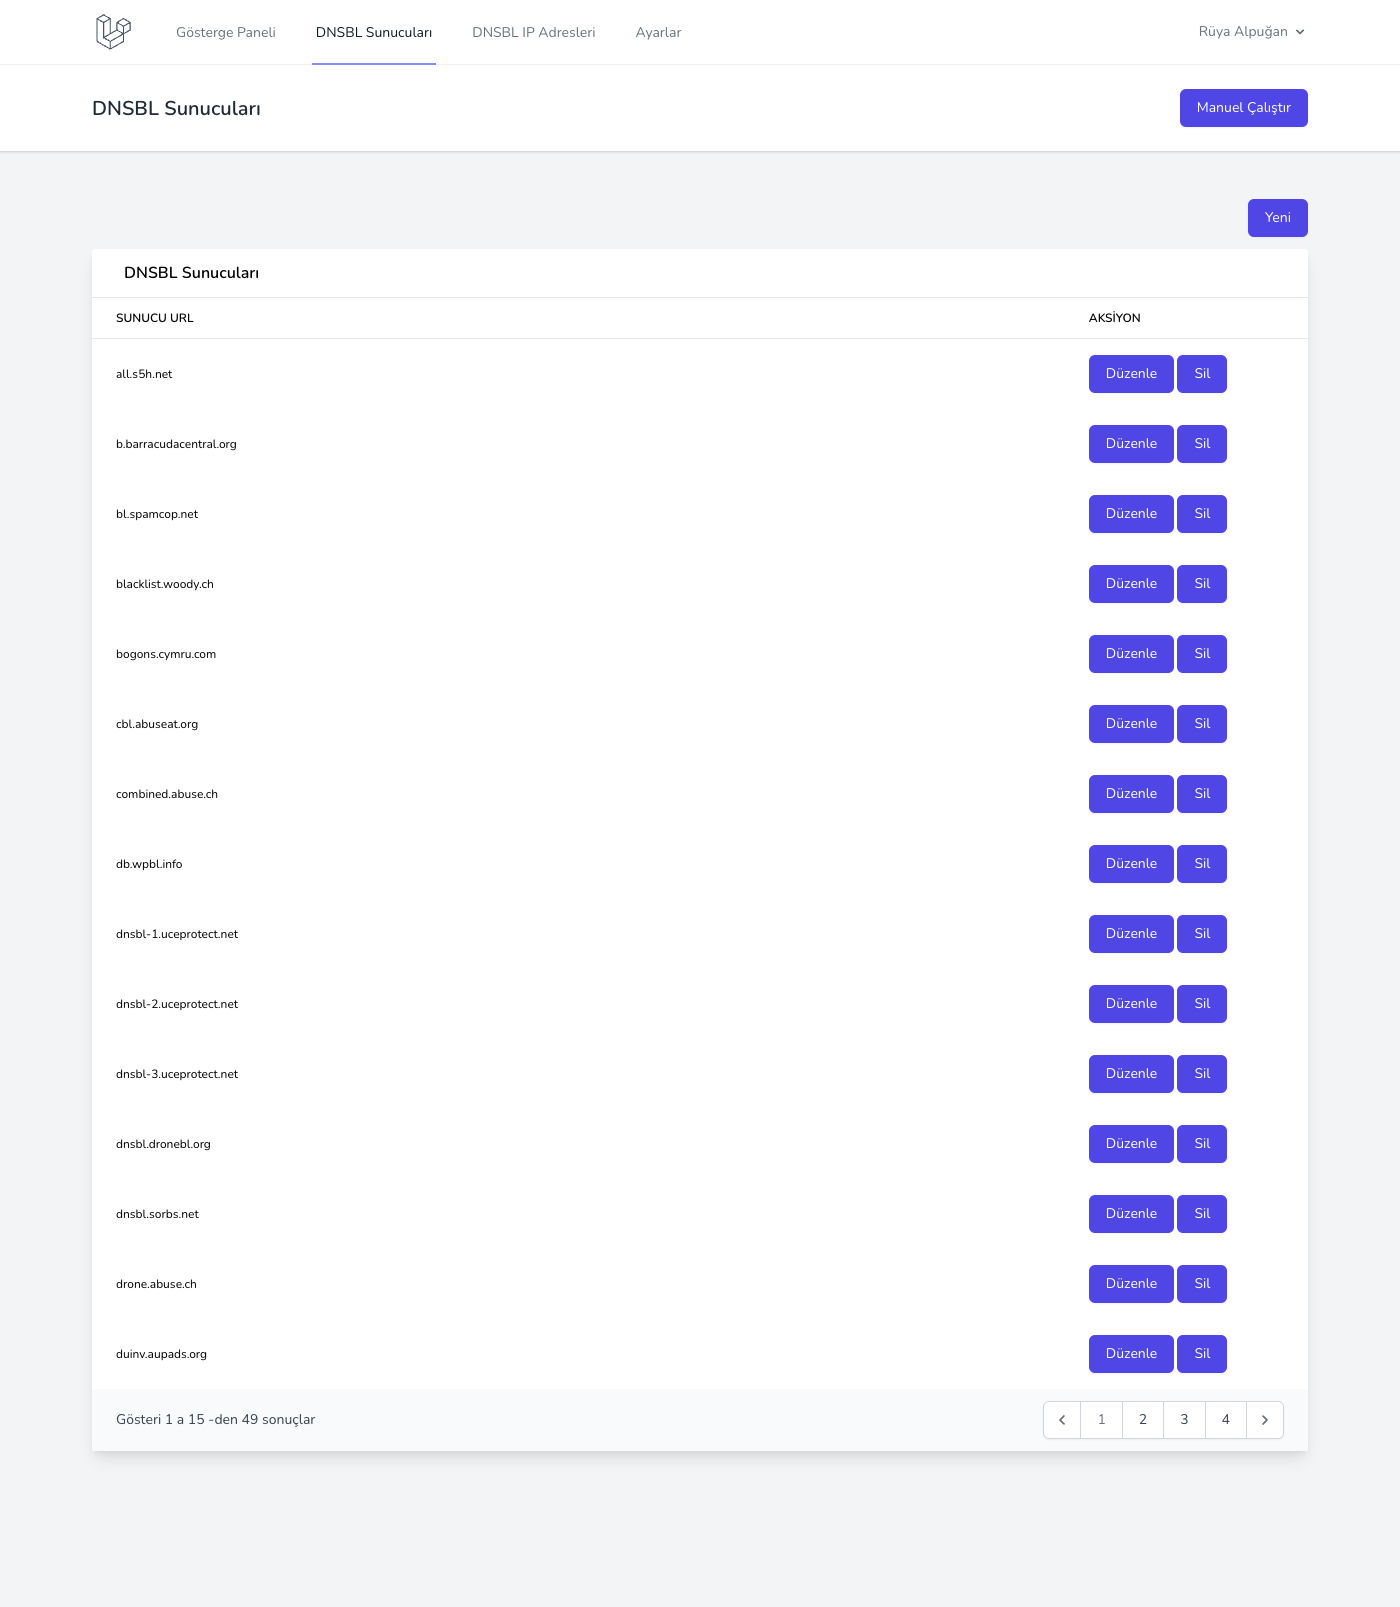
Task: Click the SUNUCU URL column header
Action: tap(155, 318)
